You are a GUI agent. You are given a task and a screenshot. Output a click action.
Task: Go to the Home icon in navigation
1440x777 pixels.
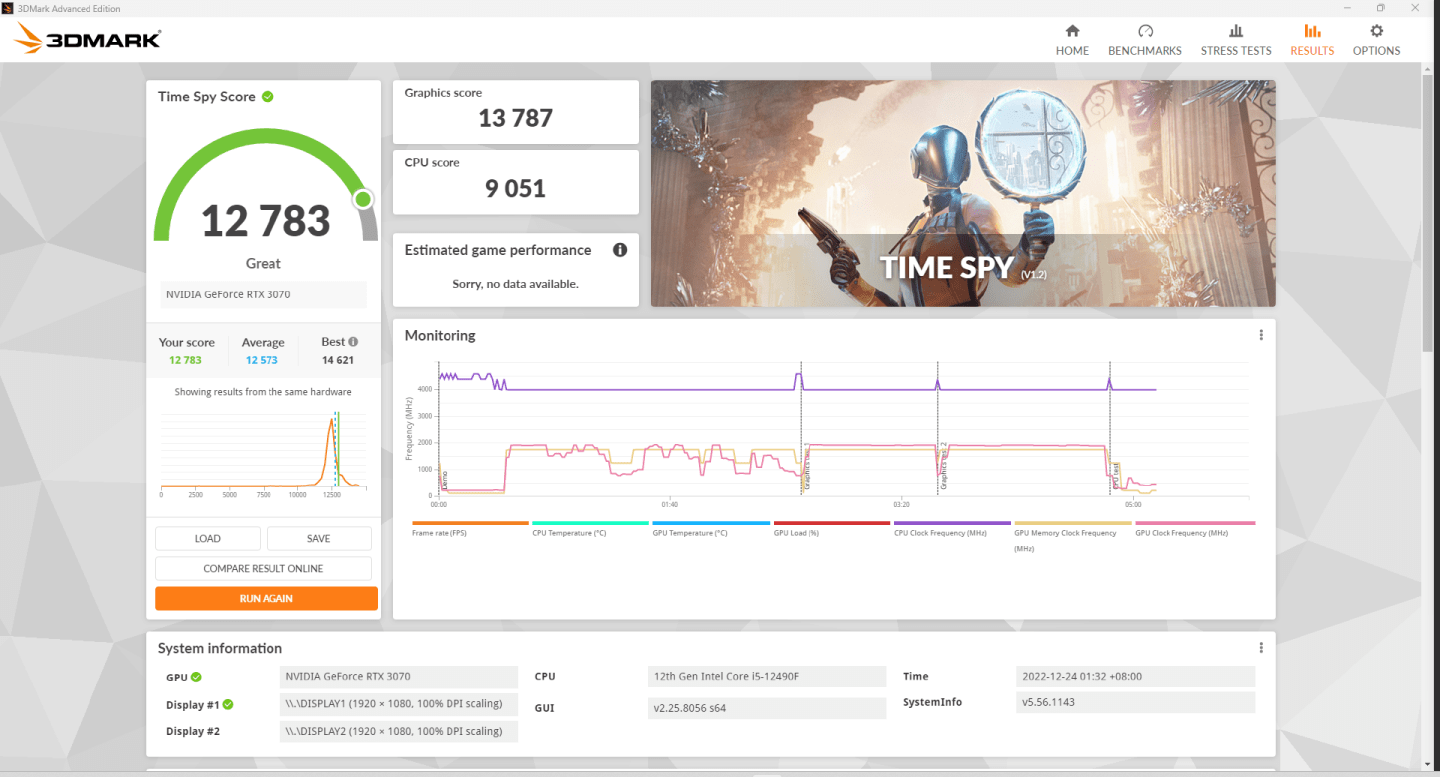1072,32
